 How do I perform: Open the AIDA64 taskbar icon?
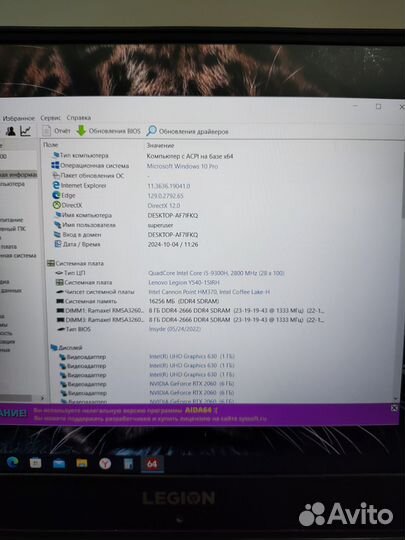(152, 464)
